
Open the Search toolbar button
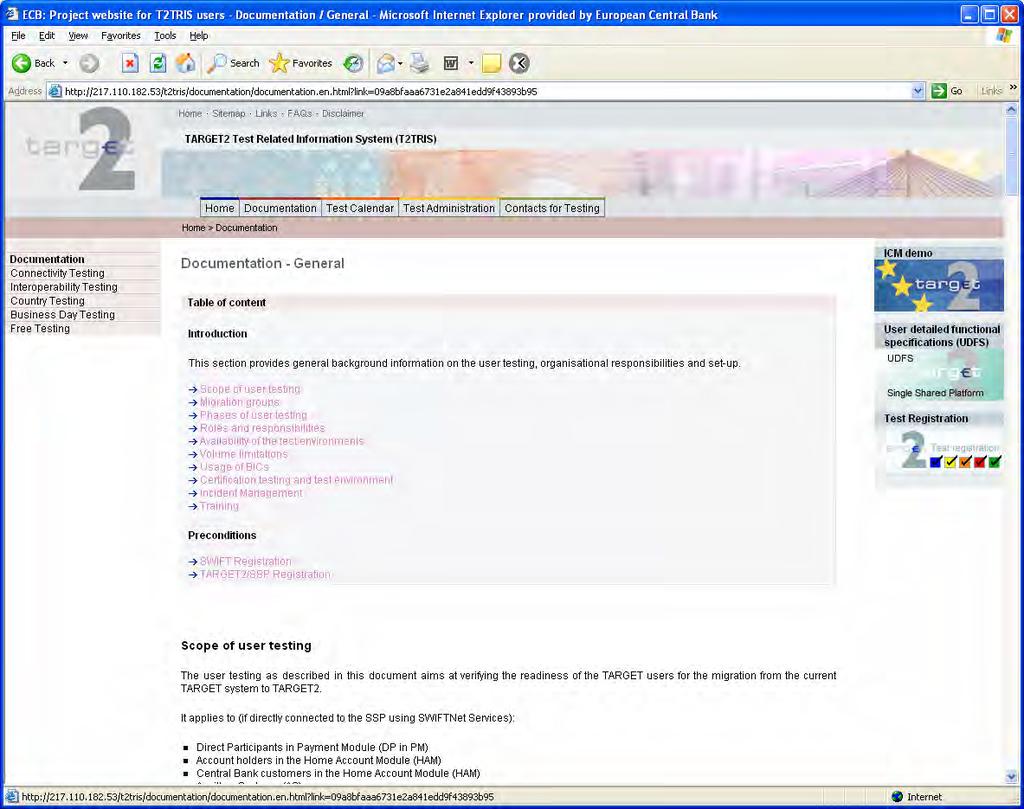(234, 63)
